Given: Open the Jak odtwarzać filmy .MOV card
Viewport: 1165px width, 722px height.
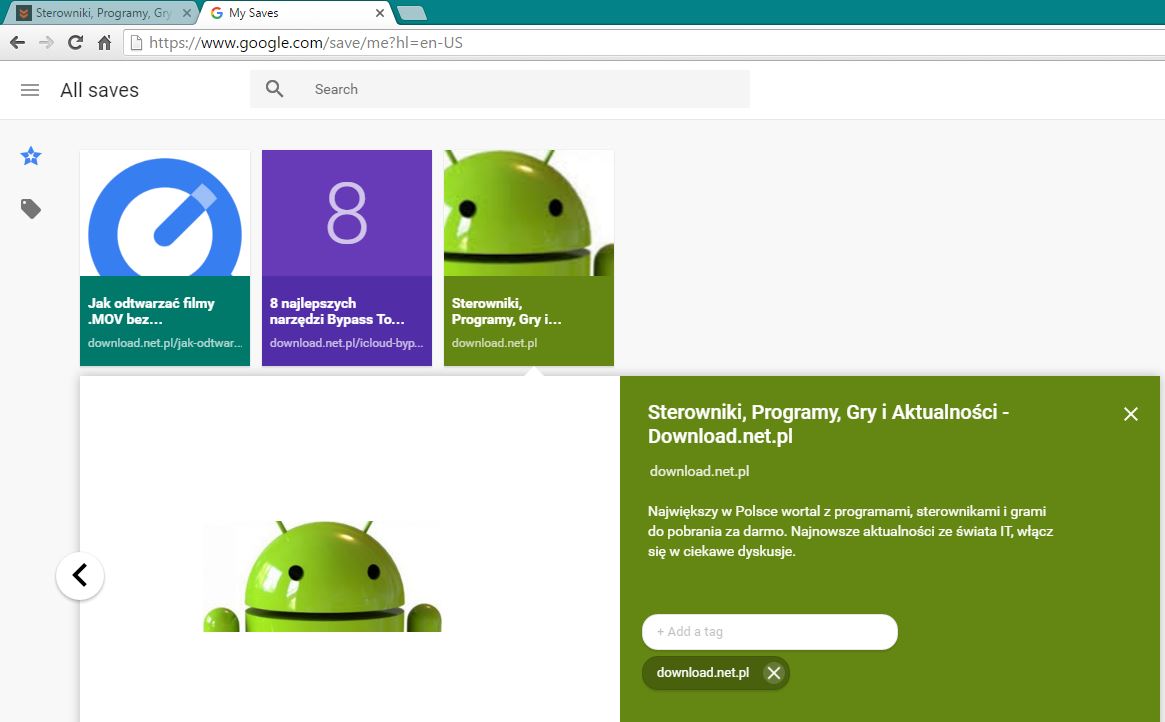Looking at the screenshot, I should pos(165,258).
